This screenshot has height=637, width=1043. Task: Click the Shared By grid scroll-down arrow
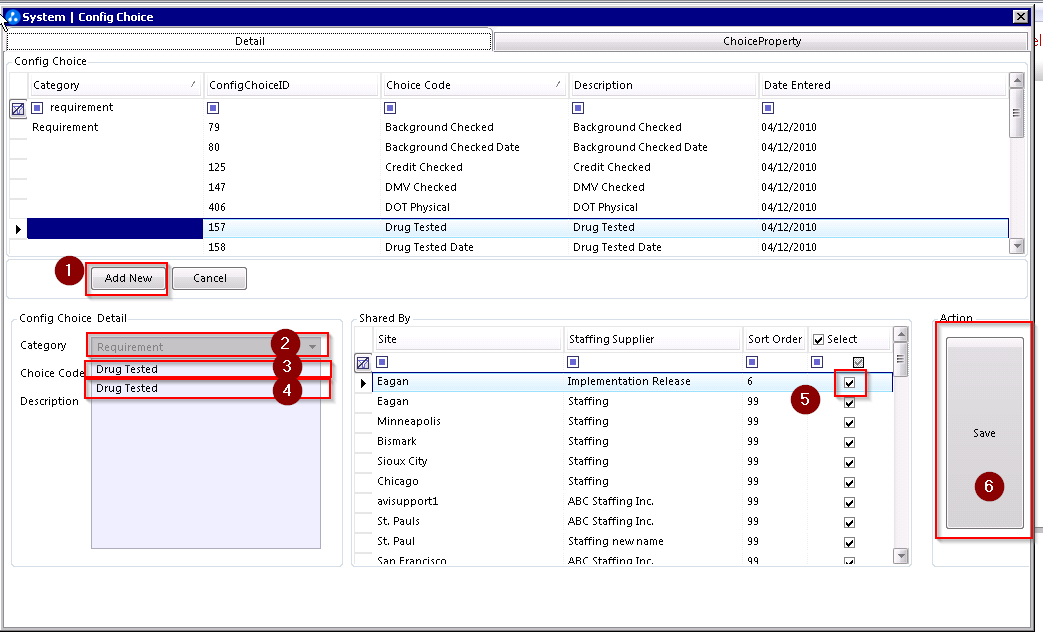[x=901, y=555]
